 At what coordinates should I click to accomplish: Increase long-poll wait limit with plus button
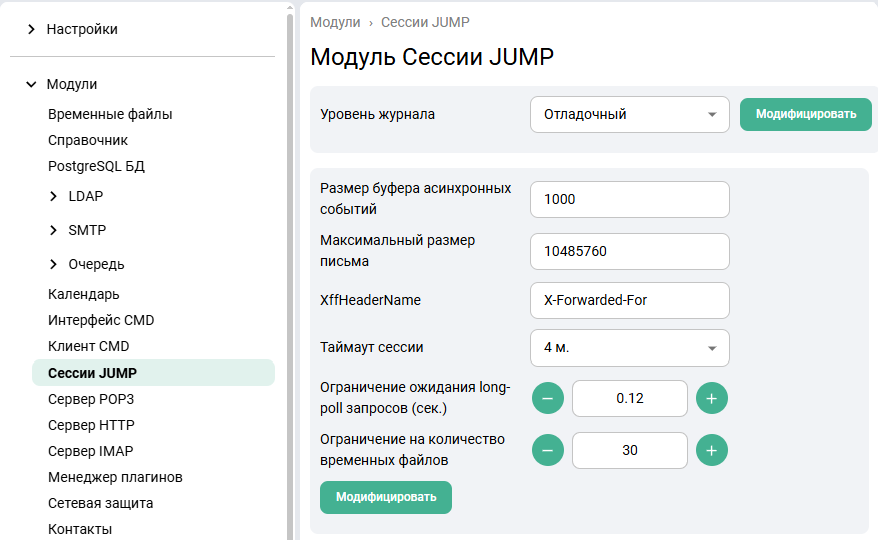click(711, 398)
